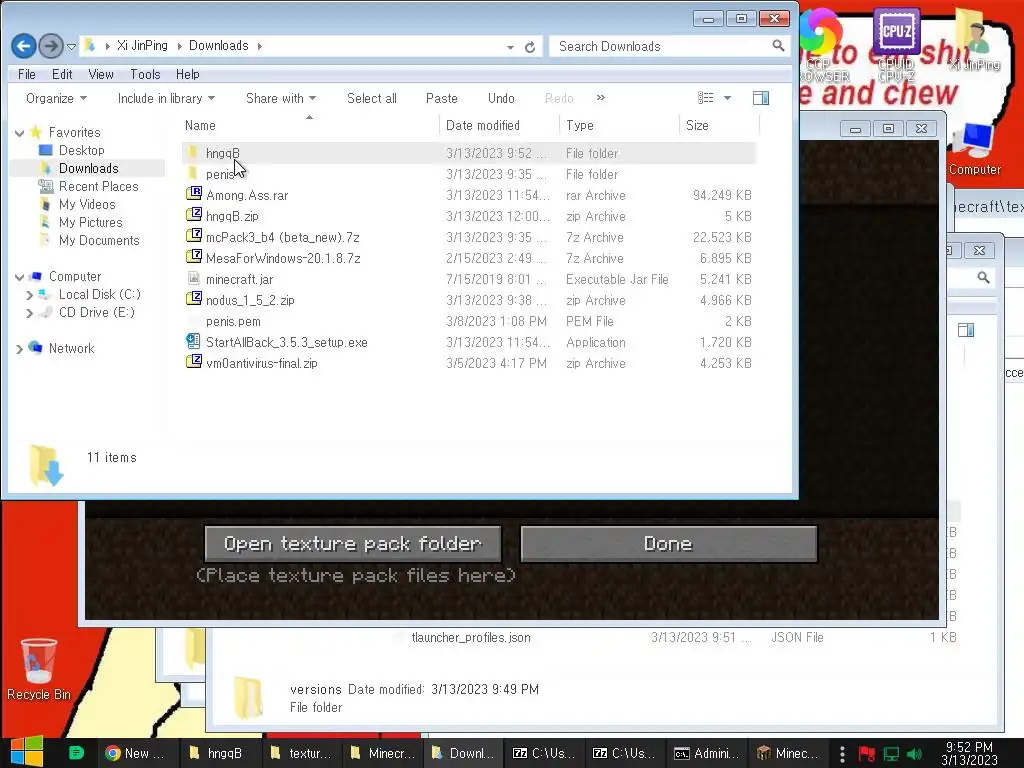The width and height of the screenshot is (1024, 768).
Task: Open the view options dropdown arrow
Action: coord(728,99)
